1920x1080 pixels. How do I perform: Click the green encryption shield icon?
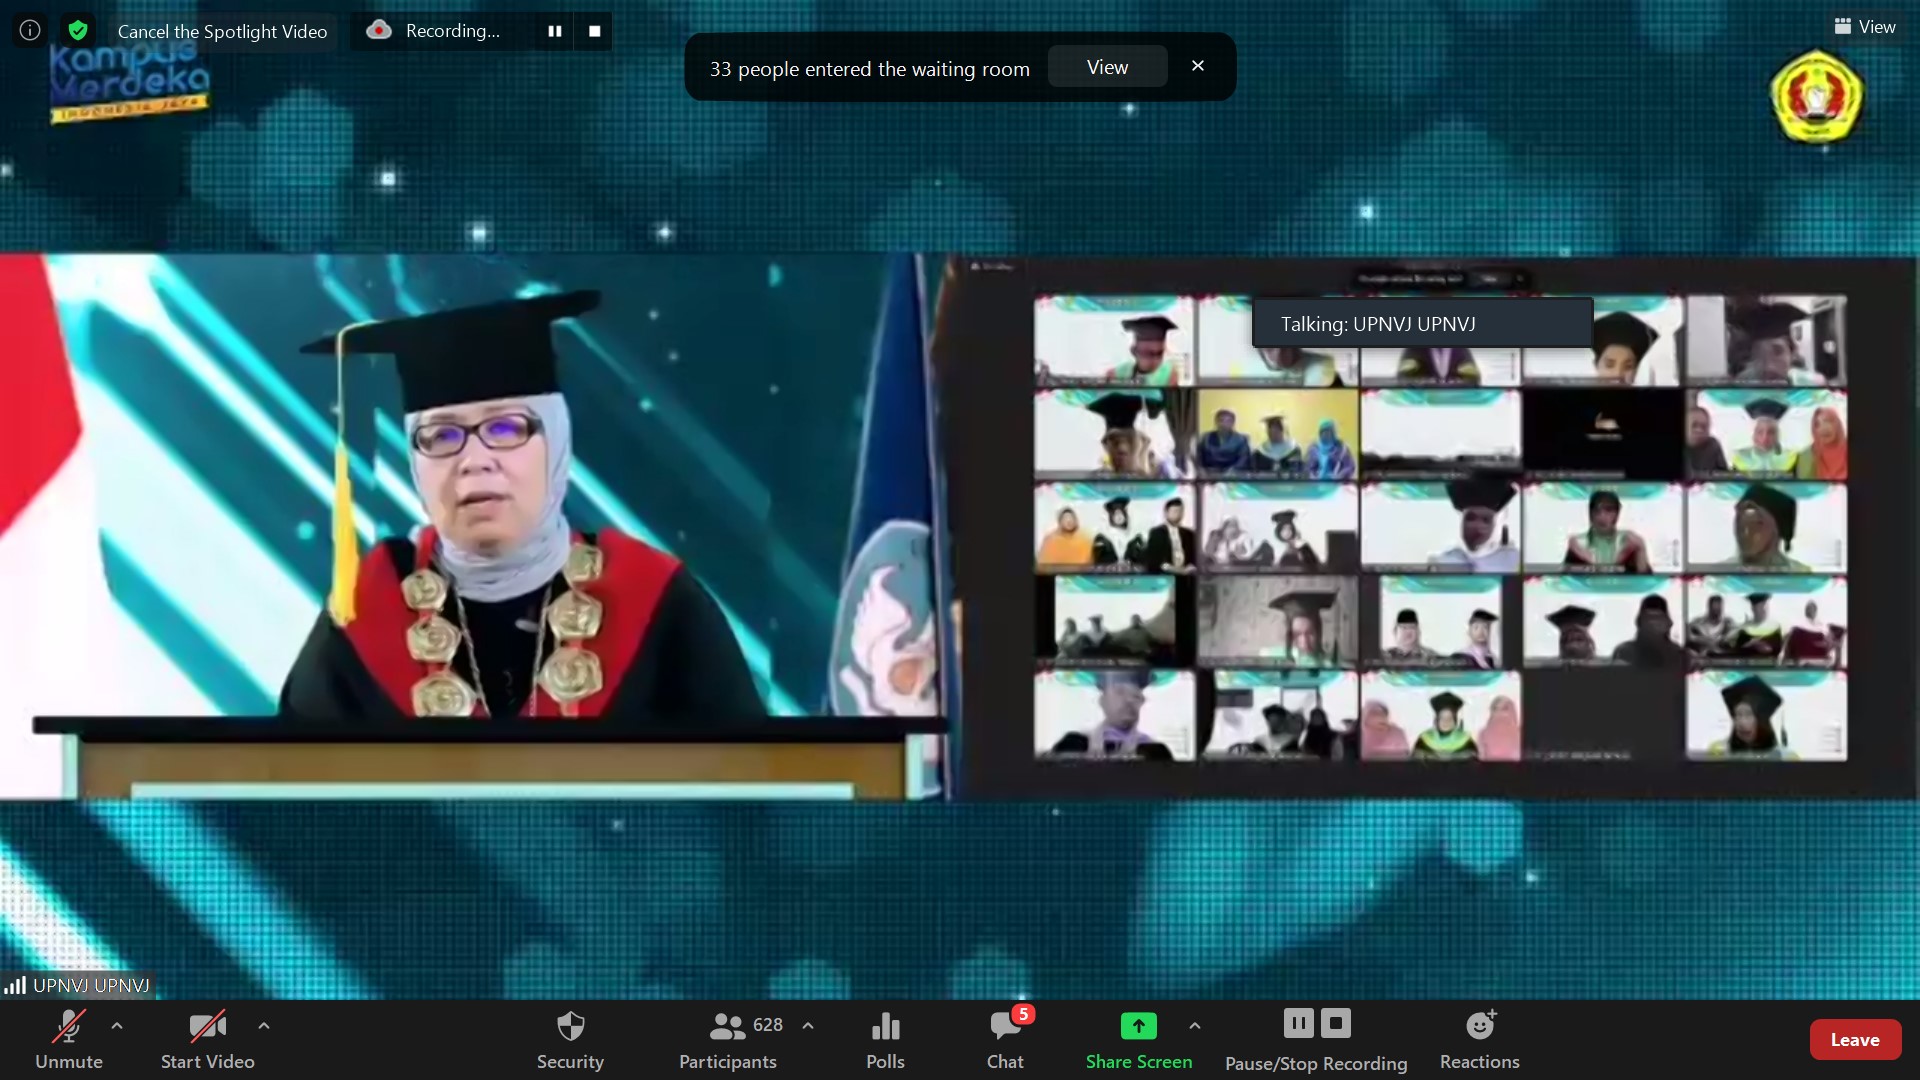(78, 30)
